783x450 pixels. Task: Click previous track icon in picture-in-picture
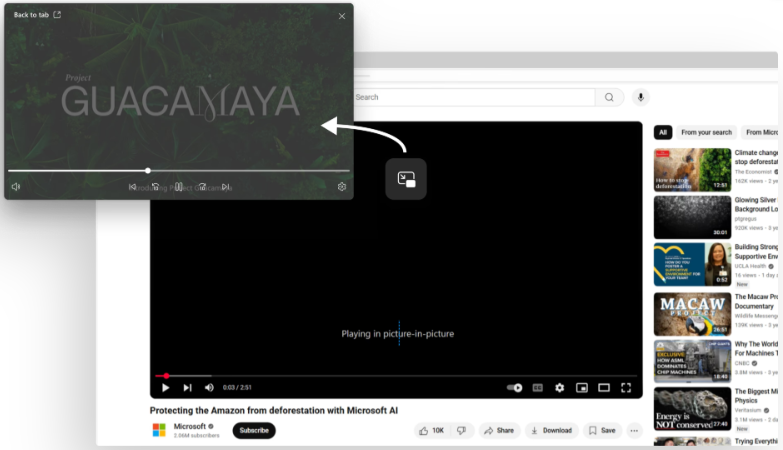point(132,187)
